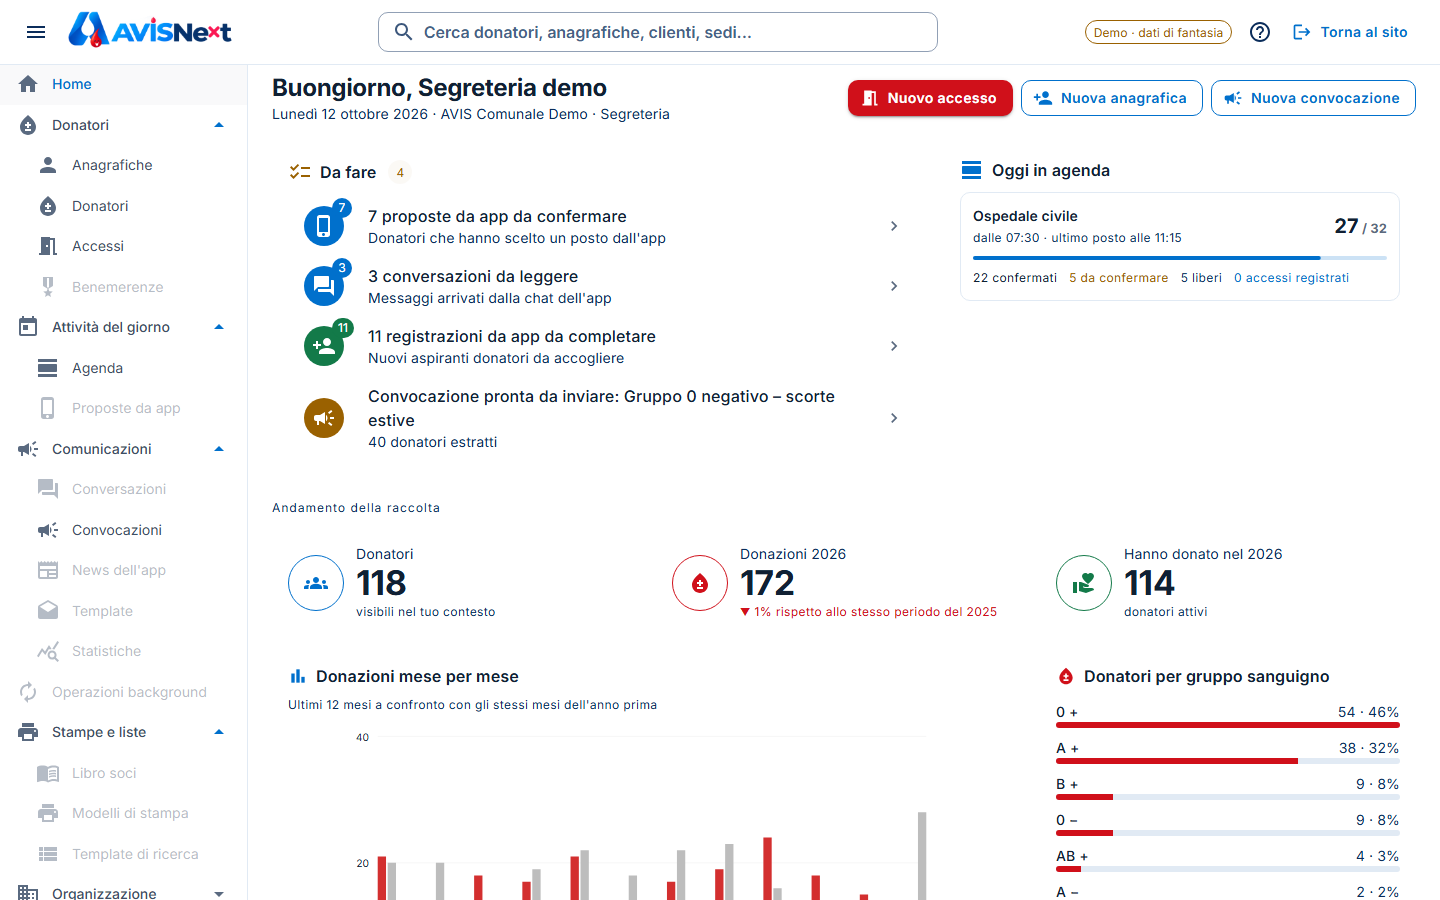
Task: Click the Convocazioni megaphone icon in the sidebar
Action: (x=48, y=530)
